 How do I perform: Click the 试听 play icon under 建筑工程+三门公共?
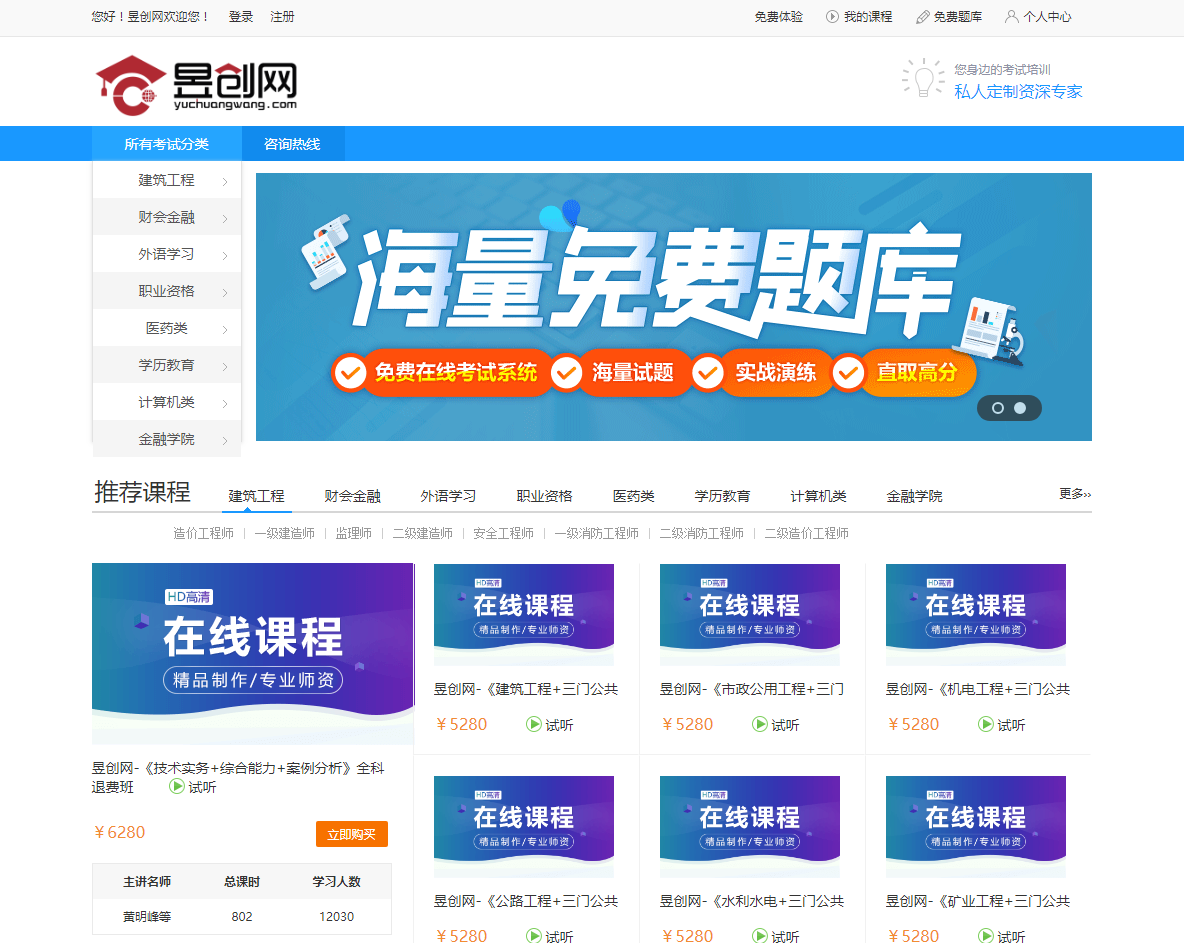(x=534, y=724)
